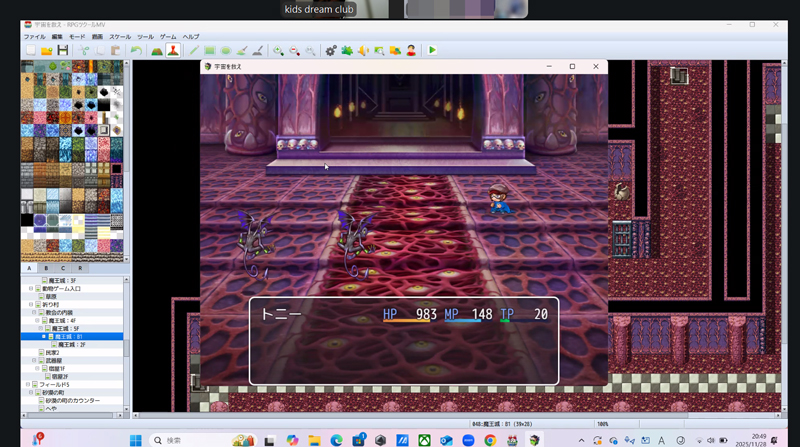The height and width of the screenshot is (447, 800).
Task: Click the Windows taskbar search box
Action: click(x=200, y=440)
